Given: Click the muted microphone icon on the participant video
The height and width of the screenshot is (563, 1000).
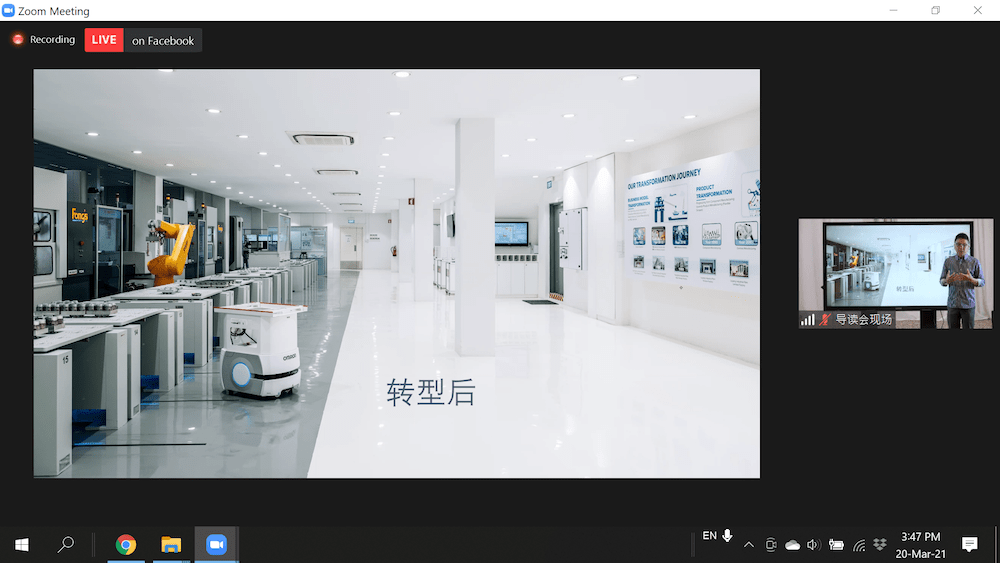Looking at the screenshot, I should click(825, 320).
